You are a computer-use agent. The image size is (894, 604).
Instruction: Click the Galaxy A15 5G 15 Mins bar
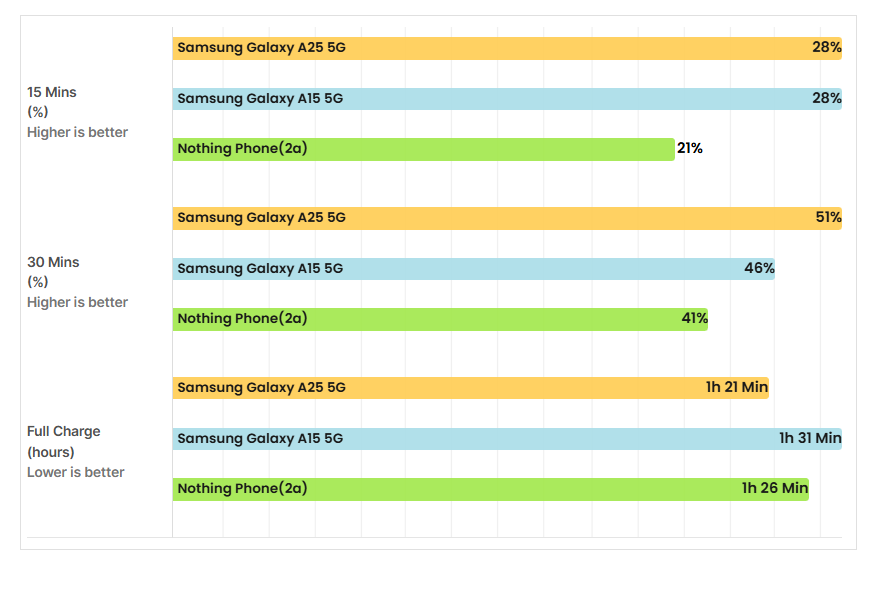click(506, 98)
